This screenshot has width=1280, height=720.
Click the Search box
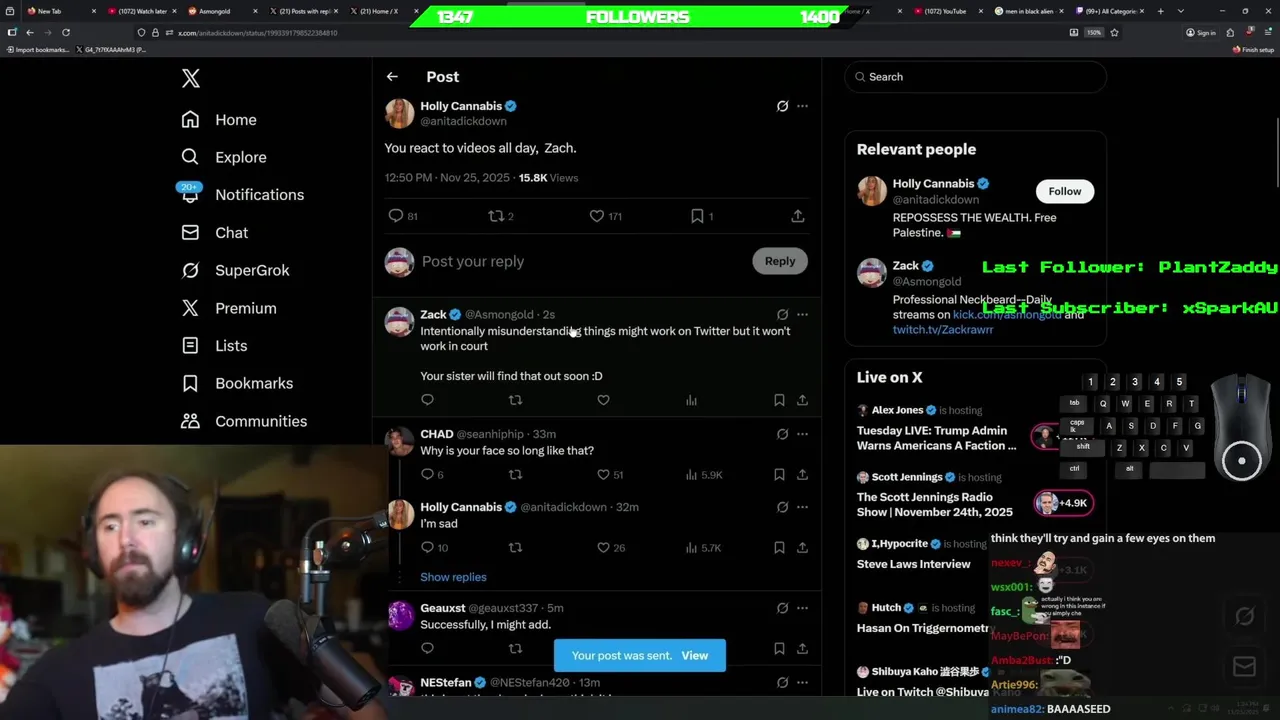pyautogui.click(x=975, y=77)
